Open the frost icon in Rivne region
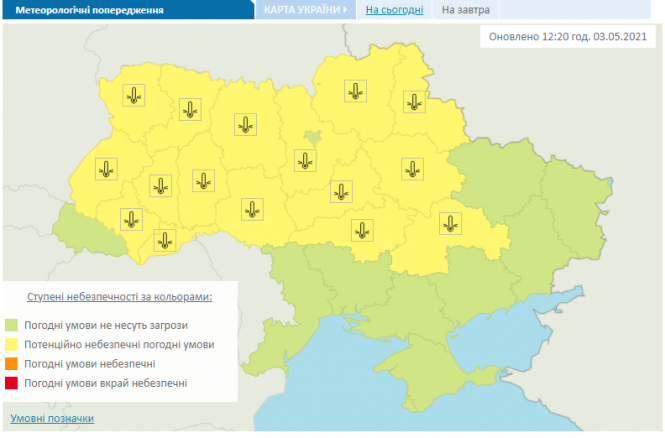The image size is (665, 438). click(x=190, y=110)
